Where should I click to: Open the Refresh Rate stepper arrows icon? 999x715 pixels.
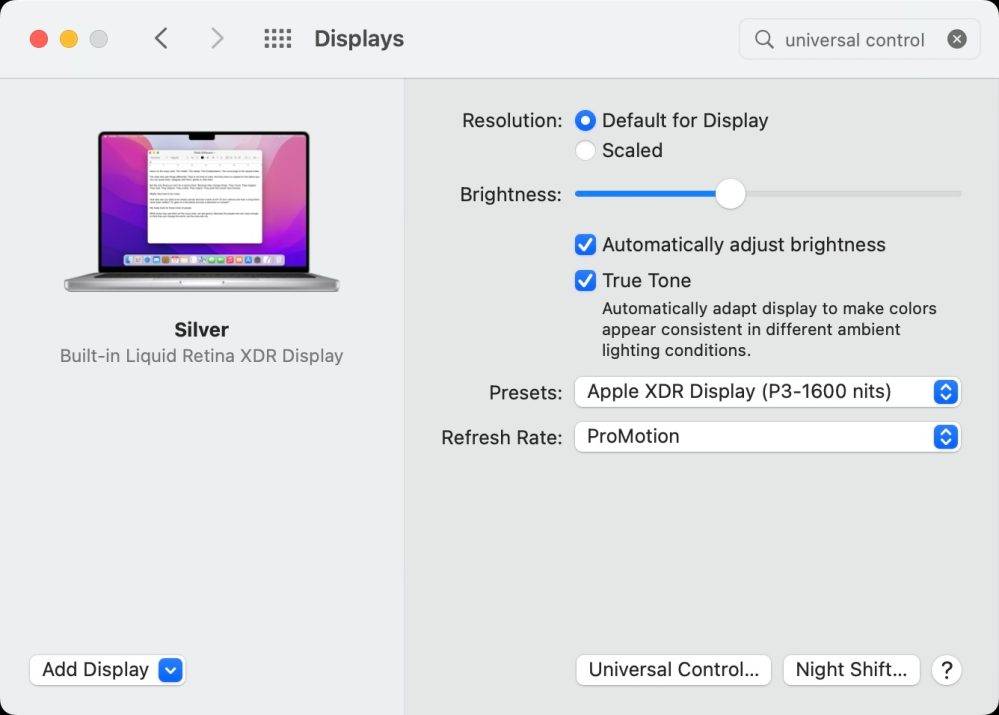945,437
